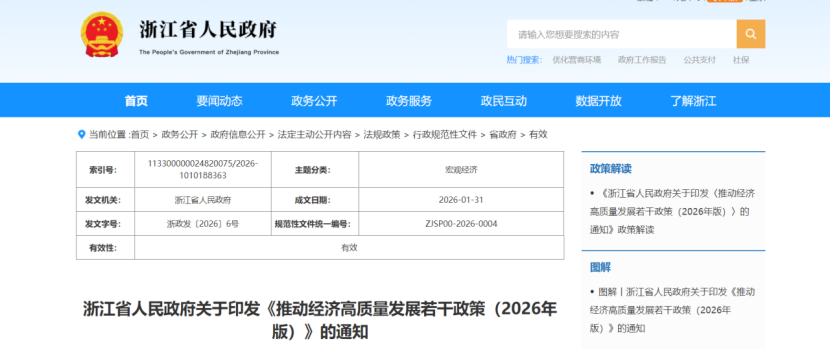Click the orange search magnifier button
The height and width of the screenshot is (364, 830).
point(751,34)
